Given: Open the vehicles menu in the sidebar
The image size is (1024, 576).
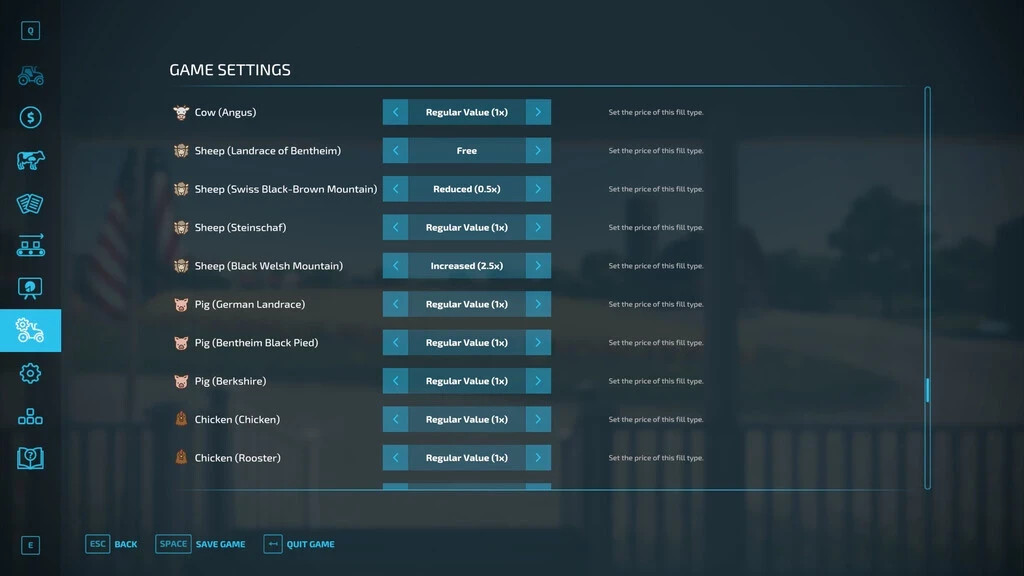Looking at the screenshot, I should point(30,76).
